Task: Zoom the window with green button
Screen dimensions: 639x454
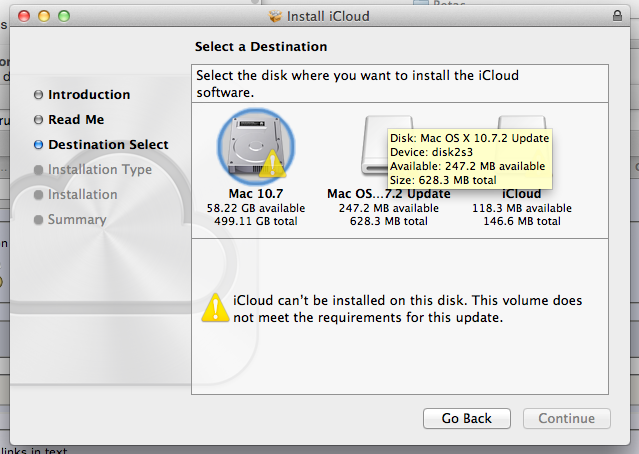Action: 64,16
